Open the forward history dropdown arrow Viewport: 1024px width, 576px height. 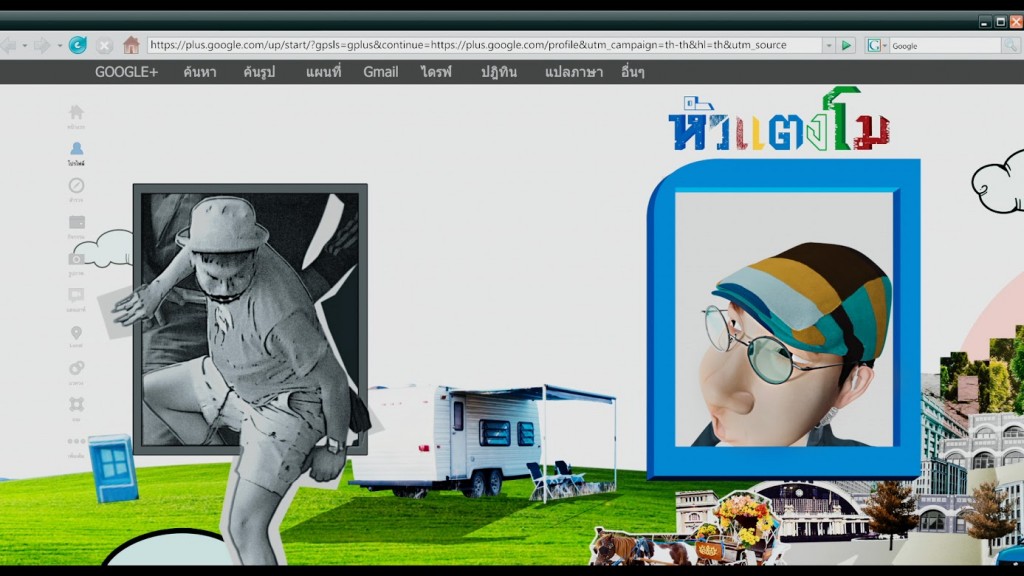pyautogui.click(x=59, y=46)
